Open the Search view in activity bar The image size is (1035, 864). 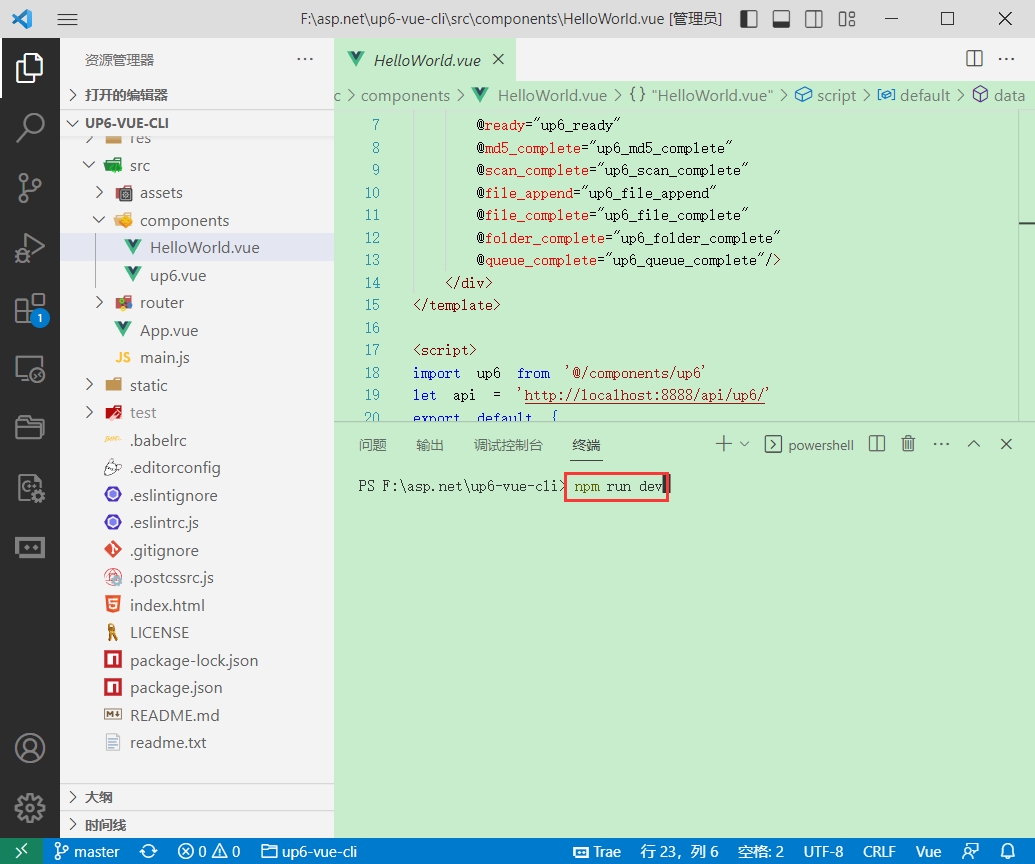click(30, 127)
